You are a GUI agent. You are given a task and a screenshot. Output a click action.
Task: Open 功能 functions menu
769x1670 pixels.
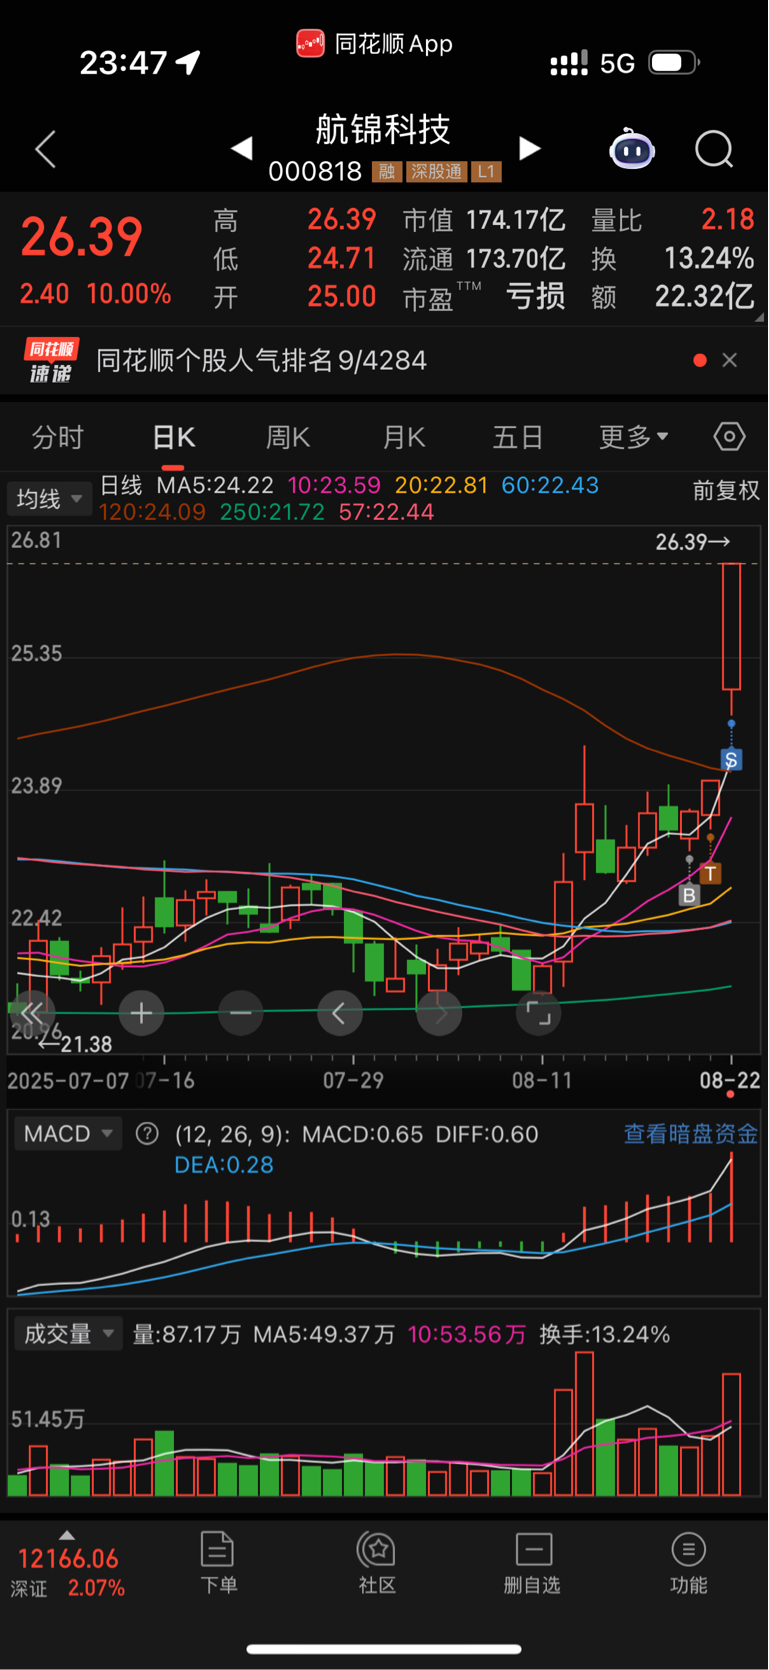(x=688, y=1563)
